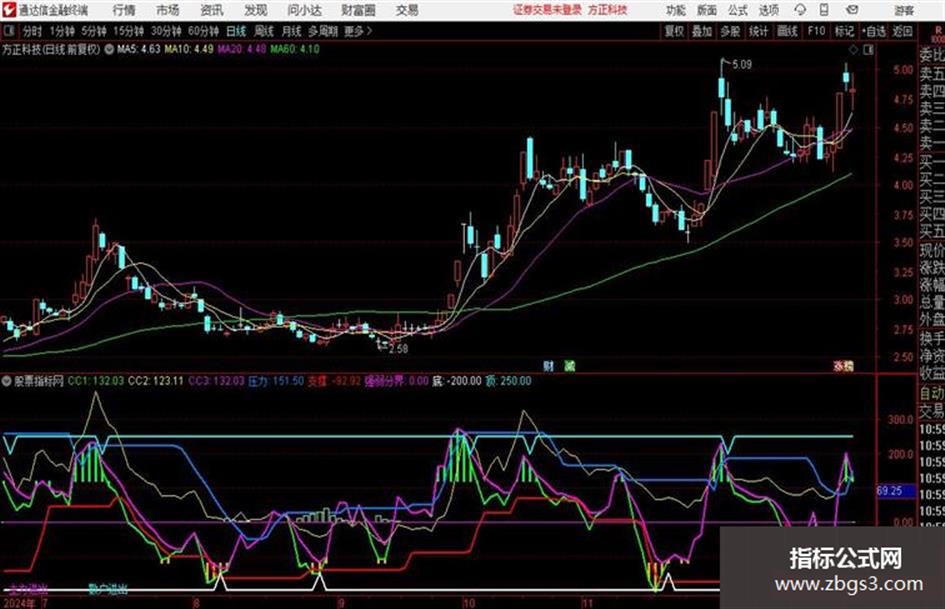Click the green marker icon beside 财
Screen dimensions: 945x609
(570, 365)
